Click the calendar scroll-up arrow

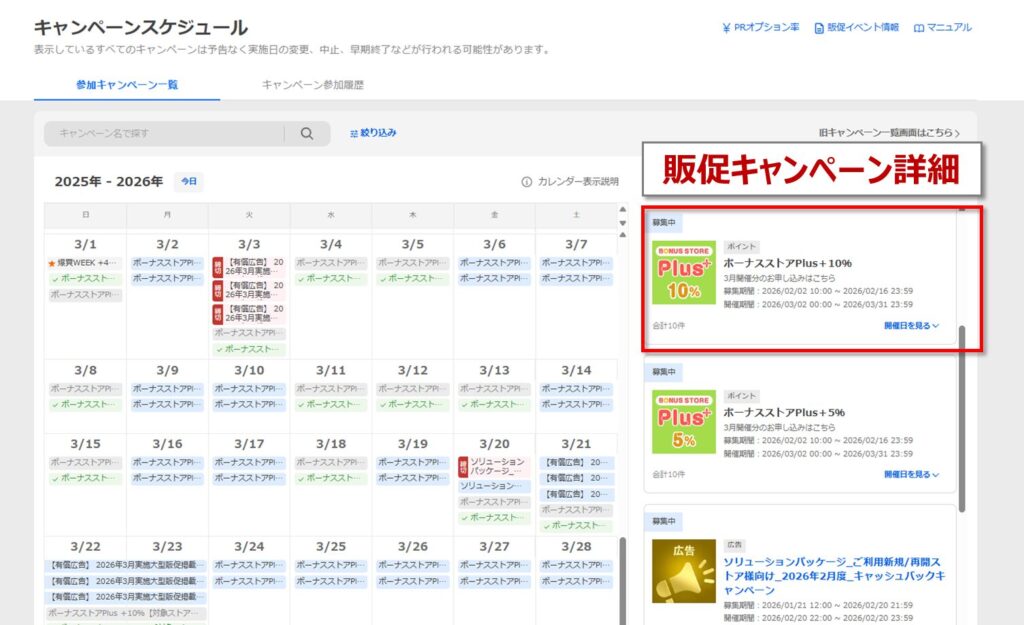623,211
